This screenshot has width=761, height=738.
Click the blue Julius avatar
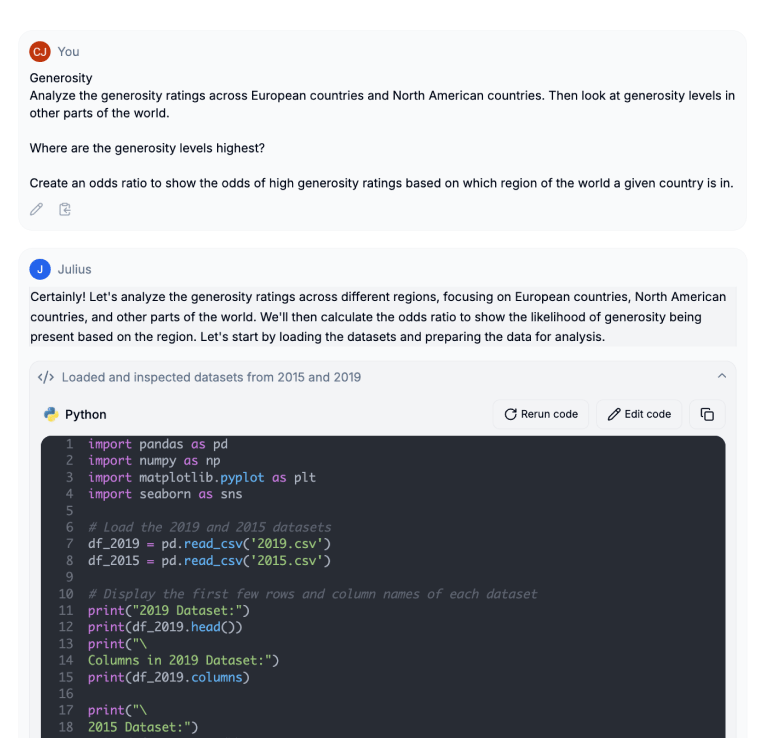point(40,269)
